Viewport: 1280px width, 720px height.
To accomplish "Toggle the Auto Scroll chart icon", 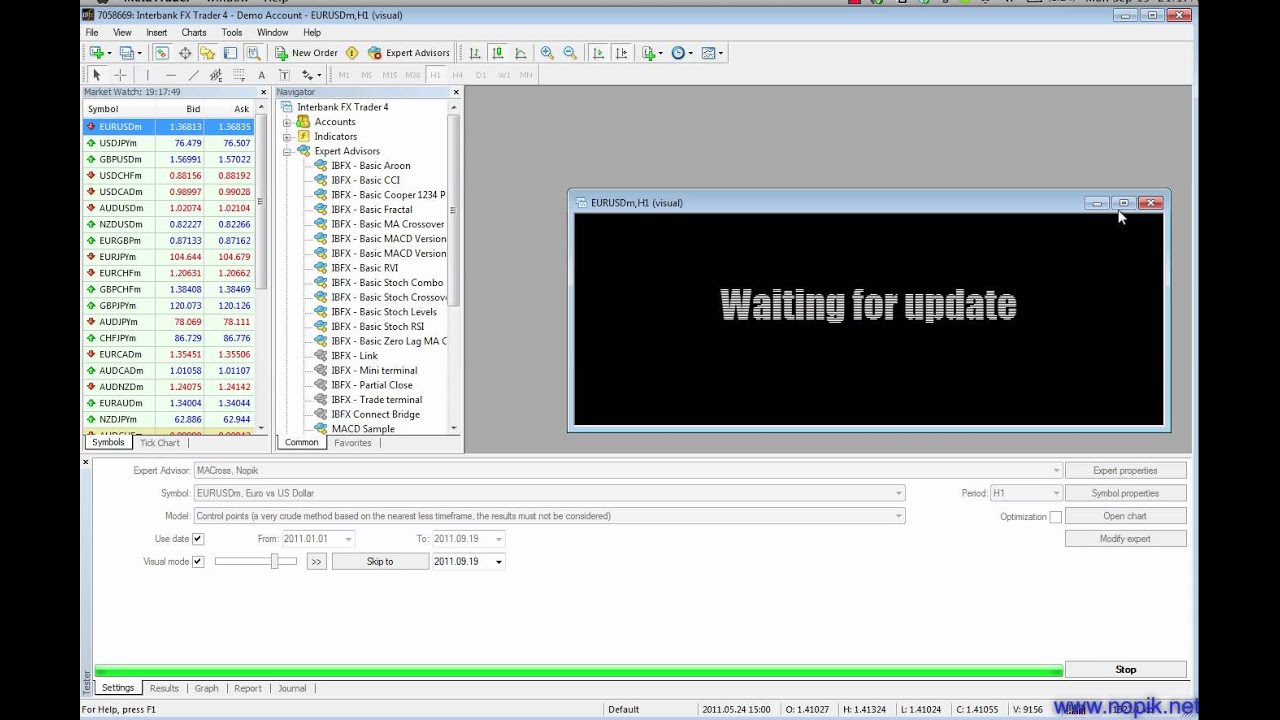I will [598, 53].
